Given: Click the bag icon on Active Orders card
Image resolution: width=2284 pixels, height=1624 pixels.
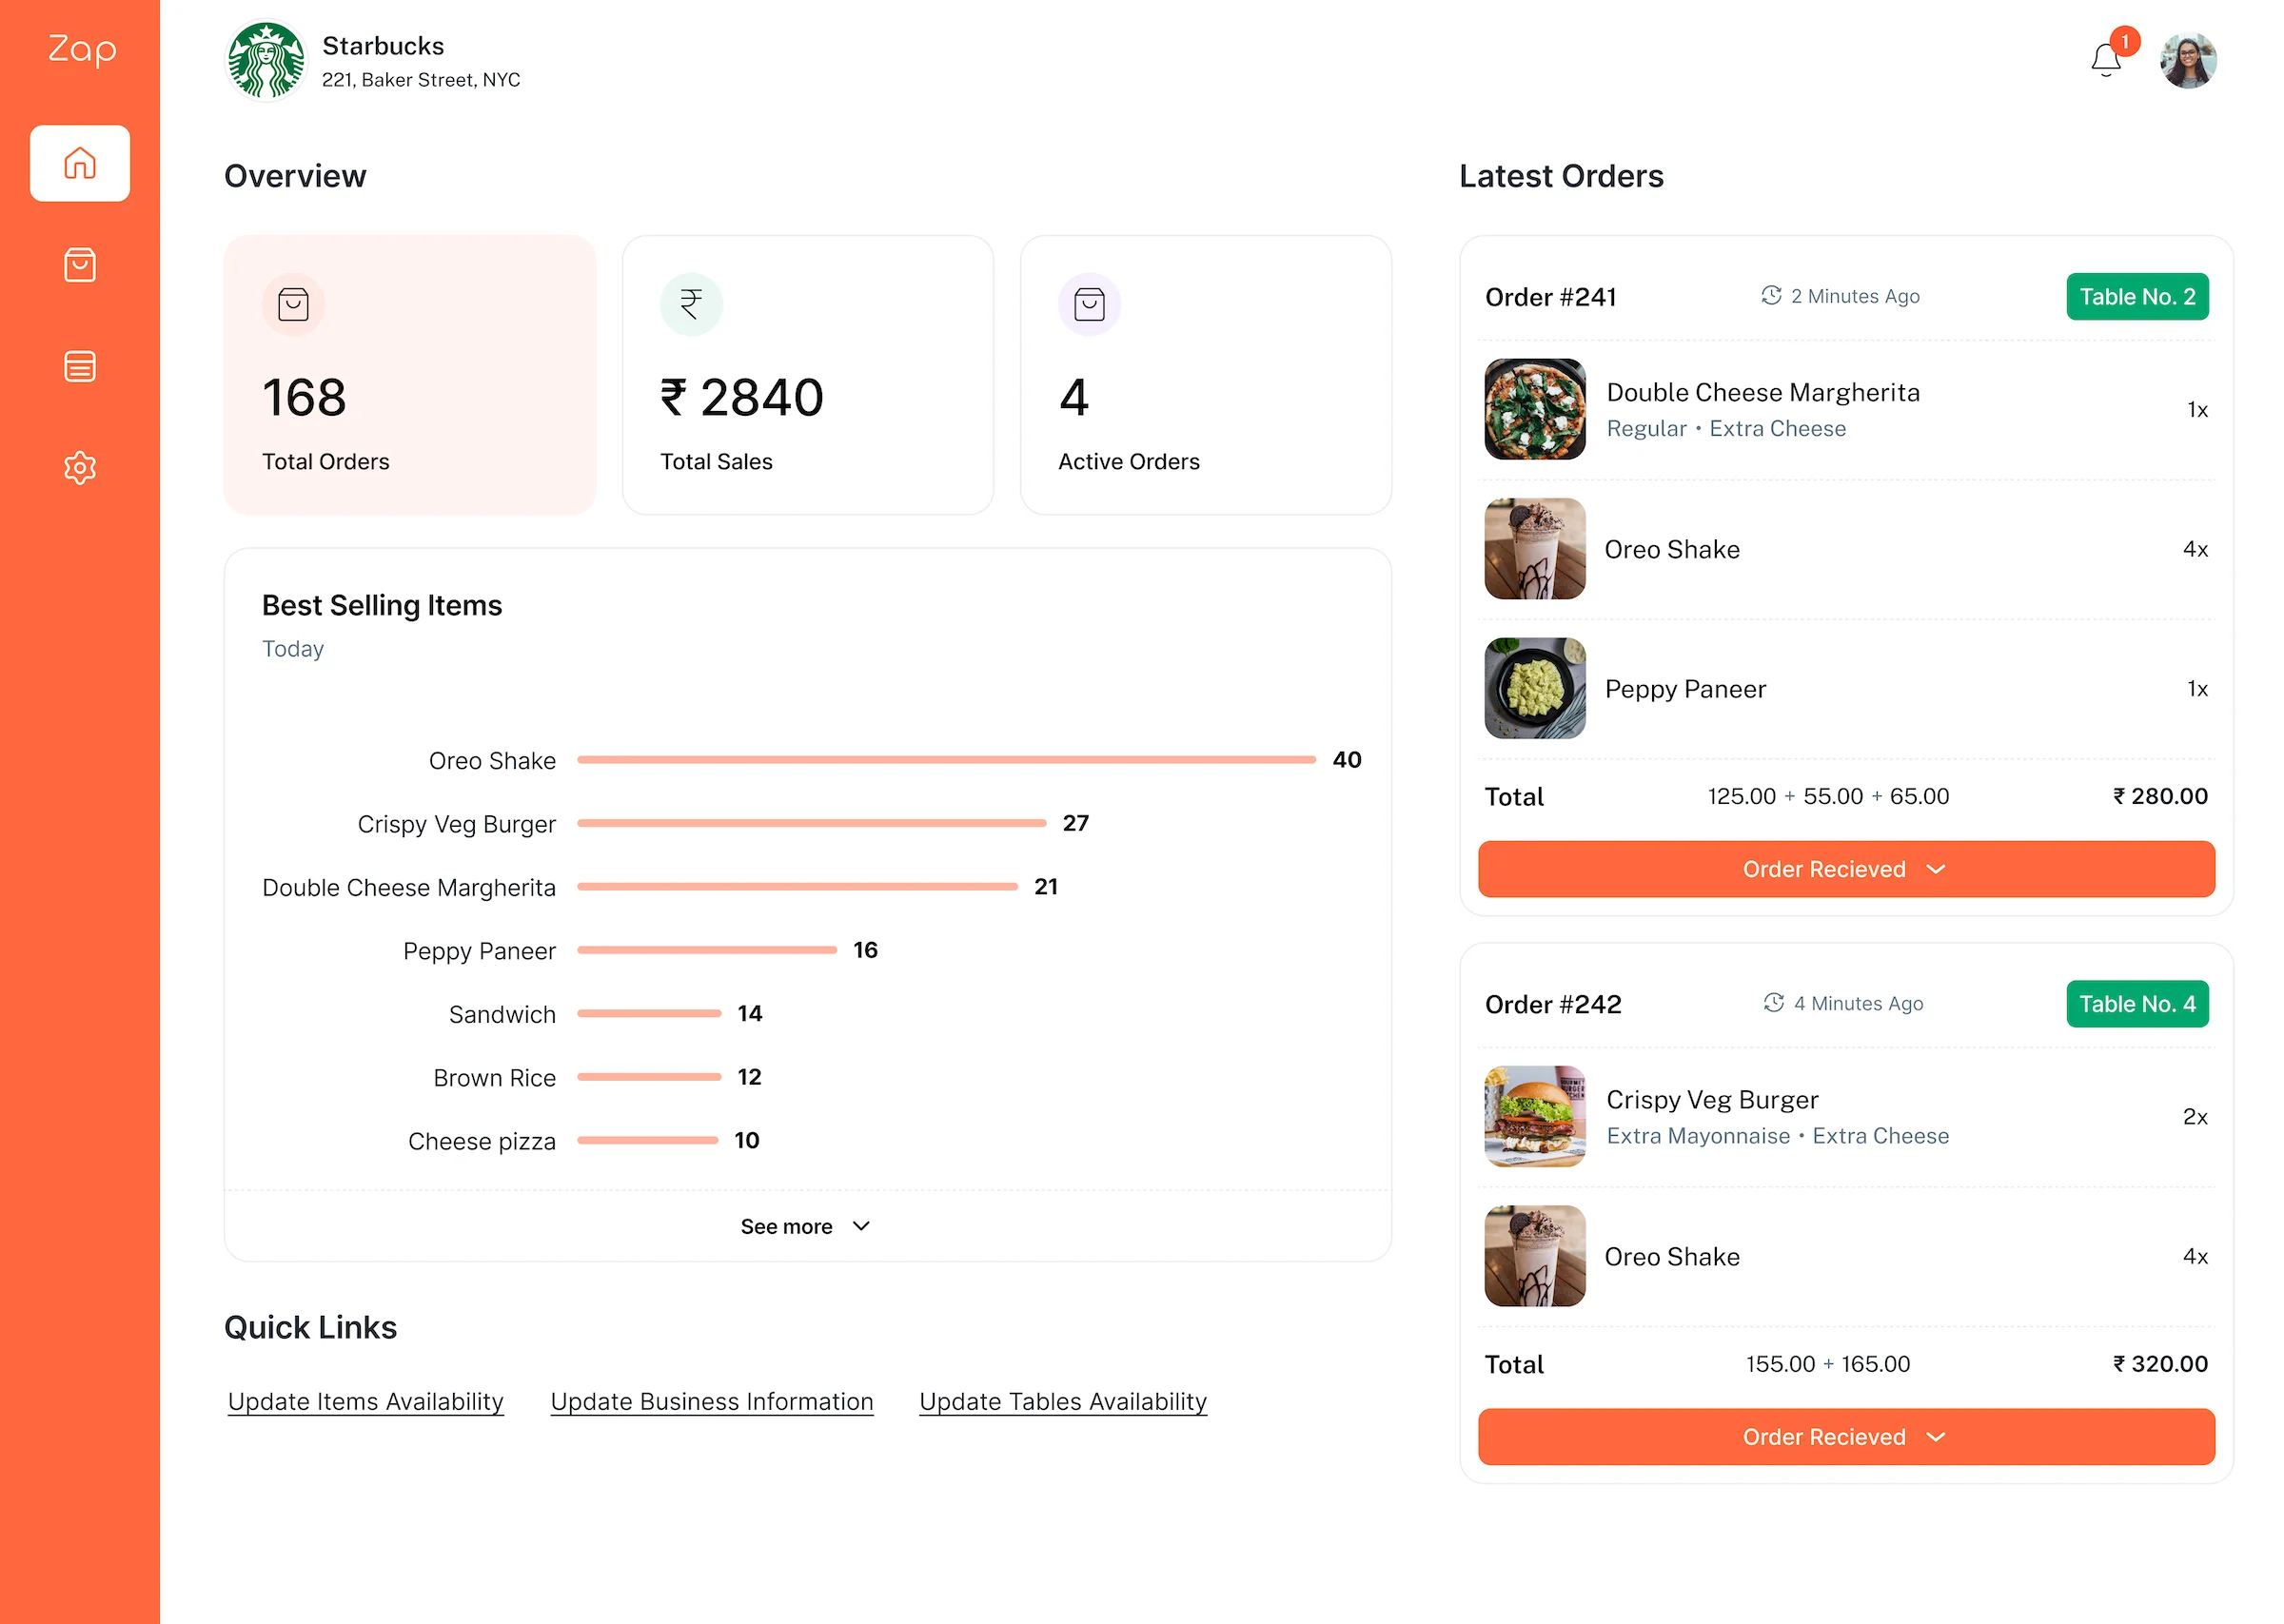Looking at the screenshot, I should (x=1089, y=304).
